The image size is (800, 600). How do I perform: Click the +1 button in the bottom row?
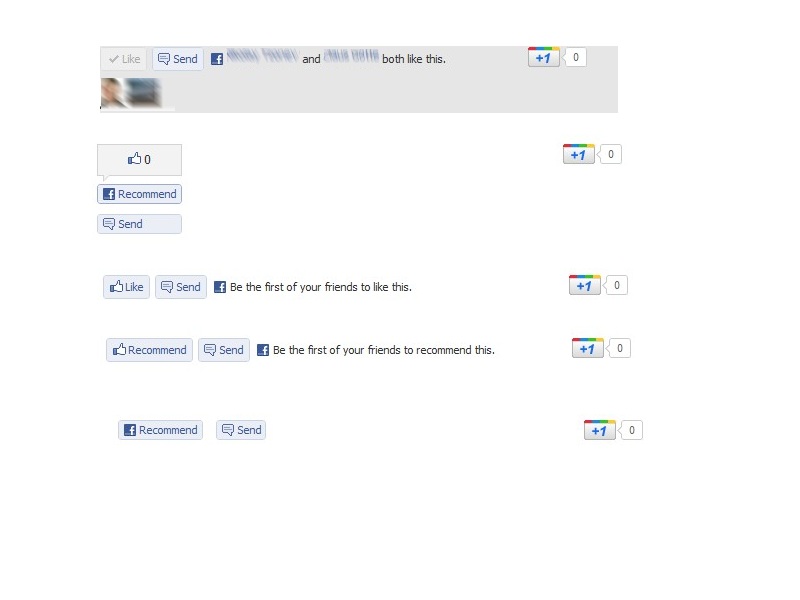pos(599,430)
